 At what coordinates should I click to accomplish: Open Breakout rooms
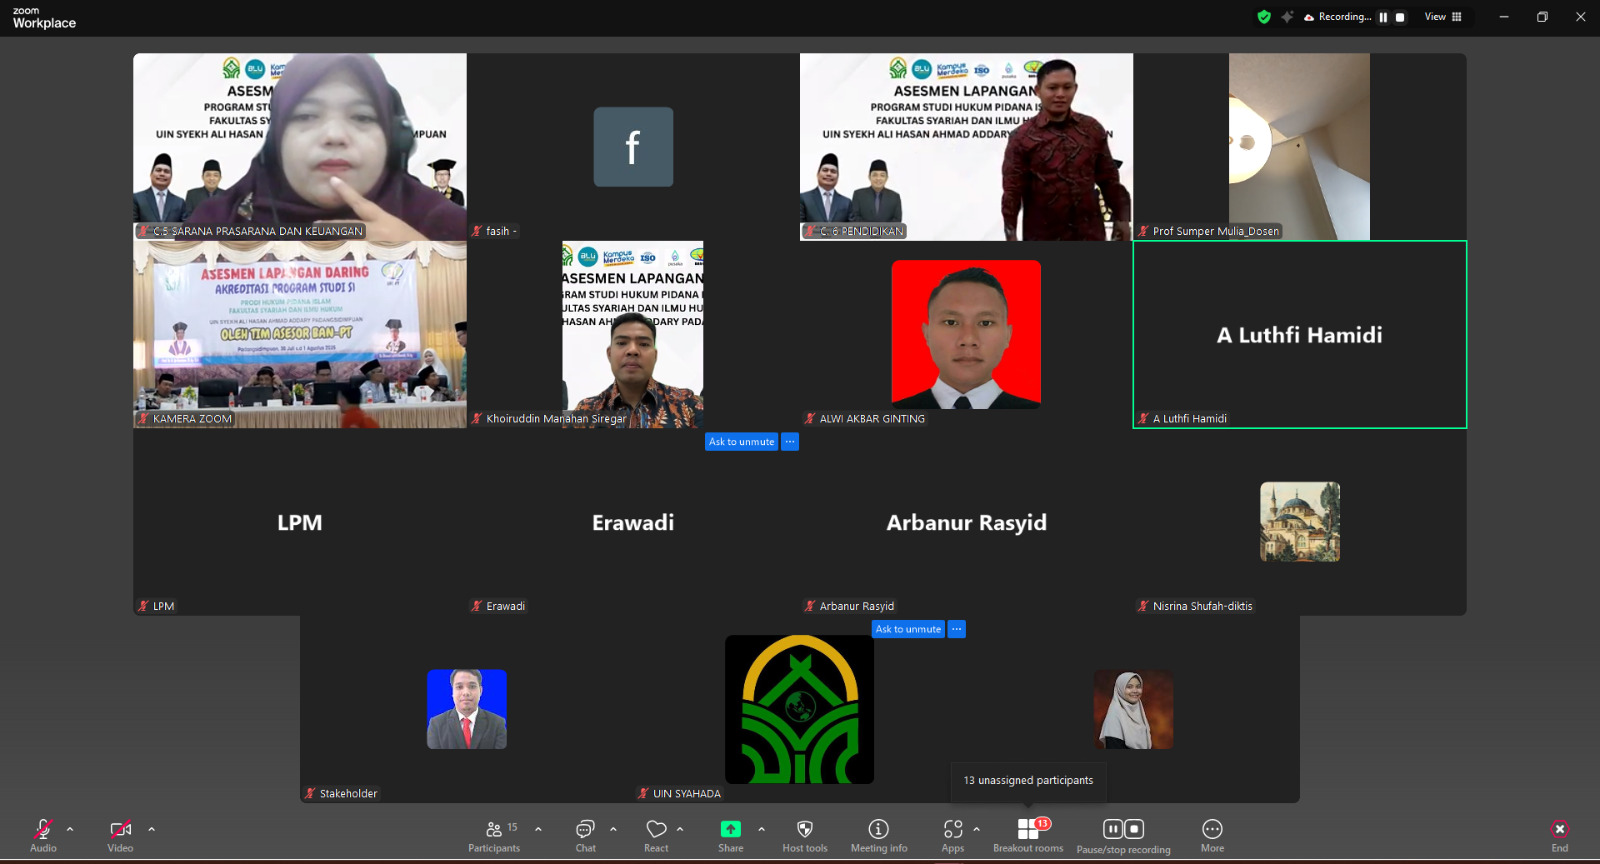click(x=1028, y=835)
